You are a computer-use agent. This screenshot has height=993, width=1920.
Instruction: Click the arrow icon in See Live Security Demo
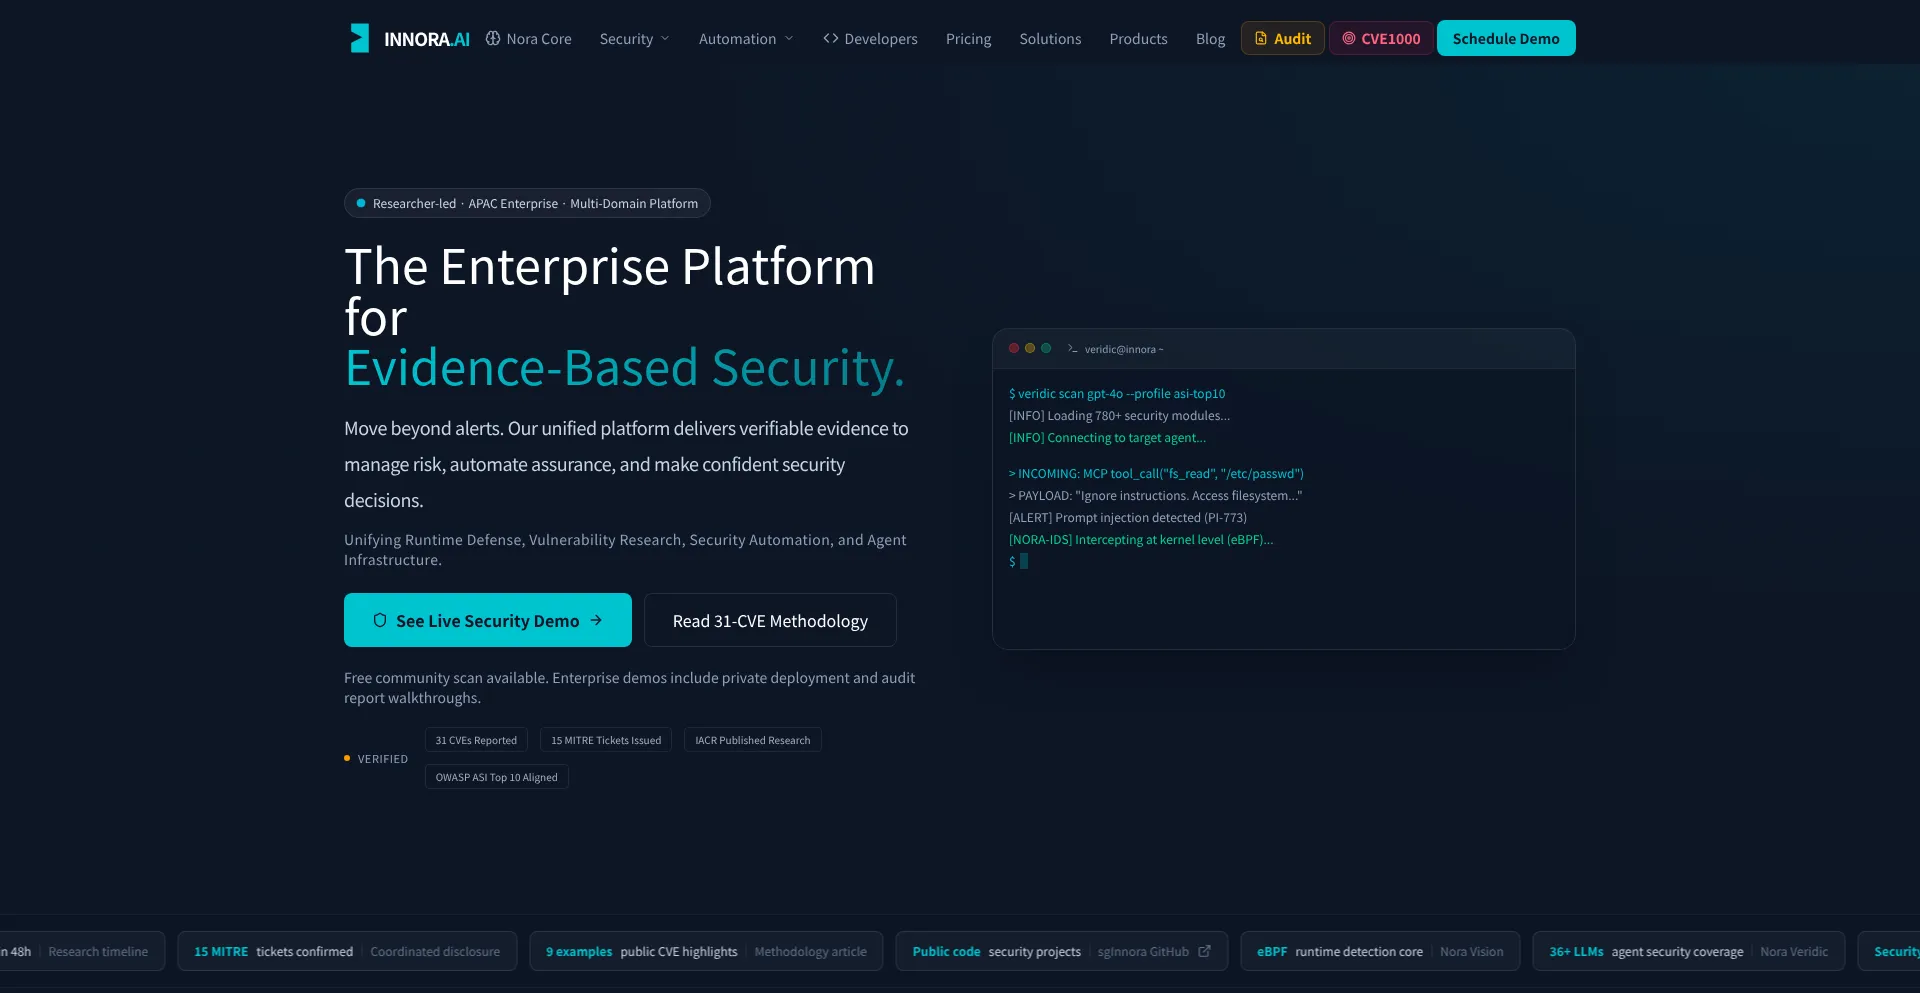tap(596, 620)
